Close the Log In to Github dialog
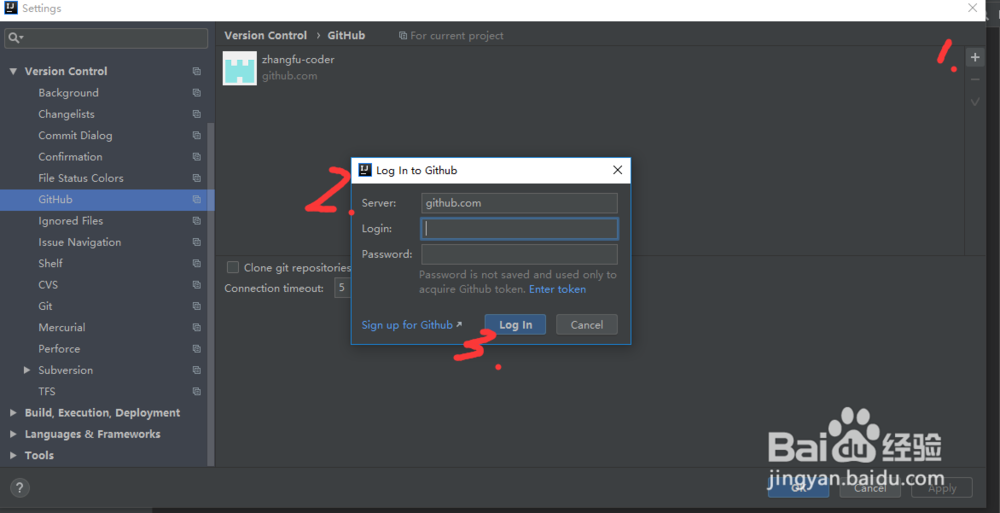Screen dimensions: 1000x513 pos(617,170)
